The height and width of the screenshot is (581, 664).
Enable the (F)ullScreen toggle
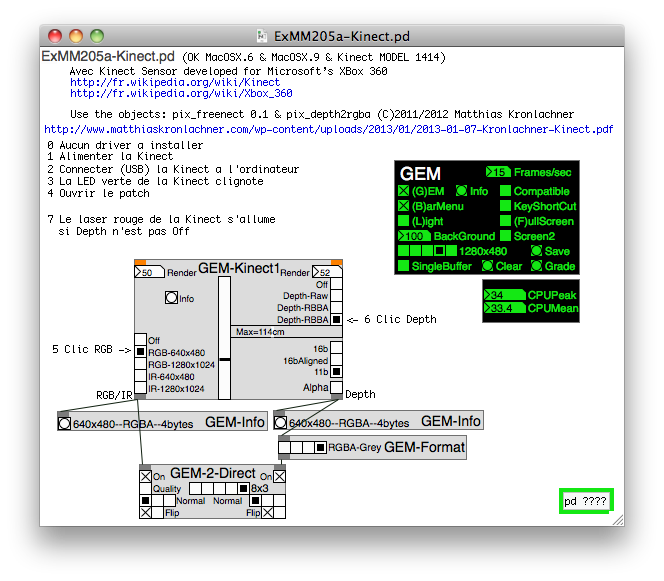505,221
